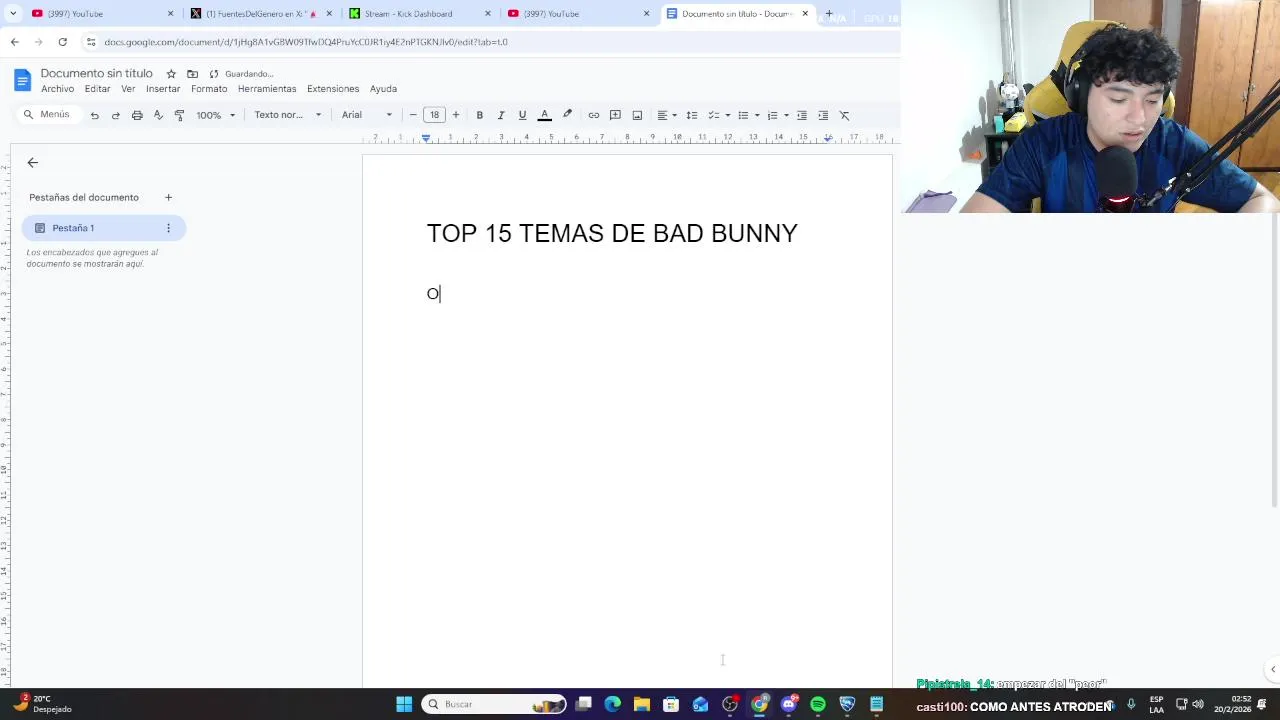Click the Google Docs home icon
Image resolution: width=1280 pixels, height=720 pixels.
click(22, 81)
